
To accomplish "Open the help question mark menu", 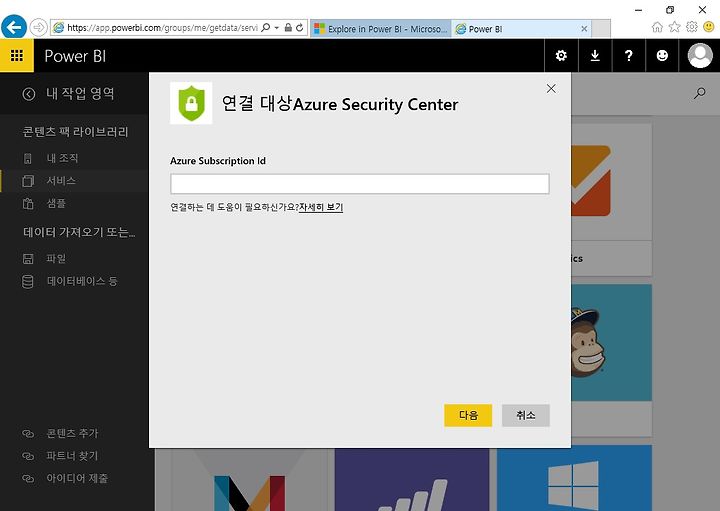I will [629, 56].
